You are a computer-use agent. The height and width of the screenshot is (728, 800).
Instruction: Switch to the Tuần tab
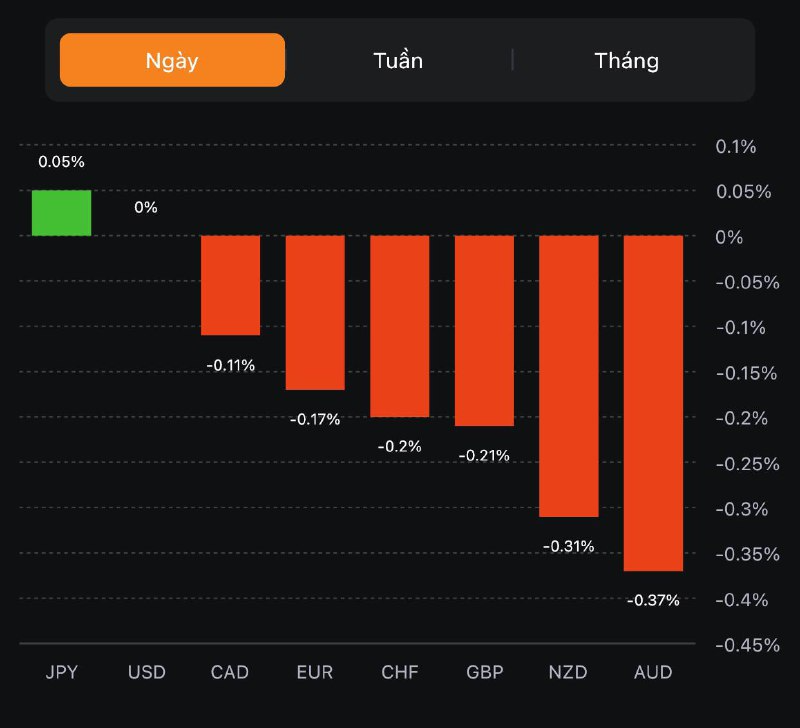398,60
